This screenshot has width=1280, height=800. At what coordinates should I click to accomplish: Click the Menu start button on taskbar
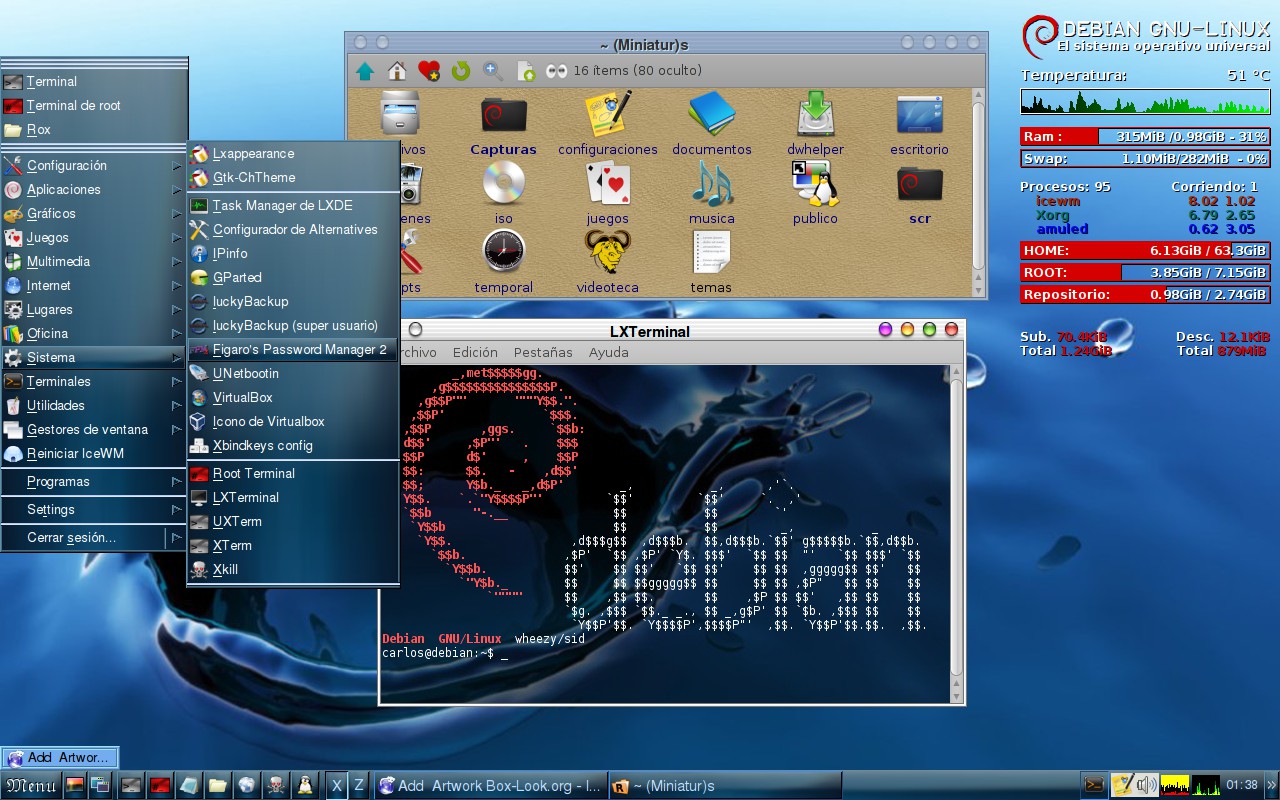click(x=30, y=786)
